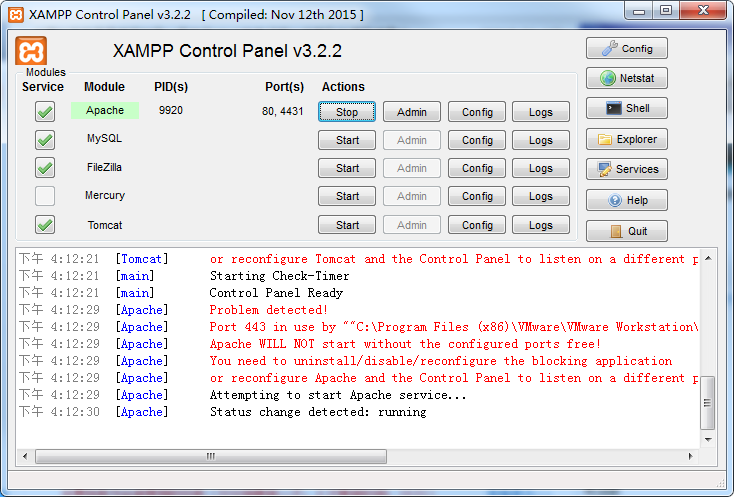Click log line 'Attempting to start Apache service...'

coord(338,395)
